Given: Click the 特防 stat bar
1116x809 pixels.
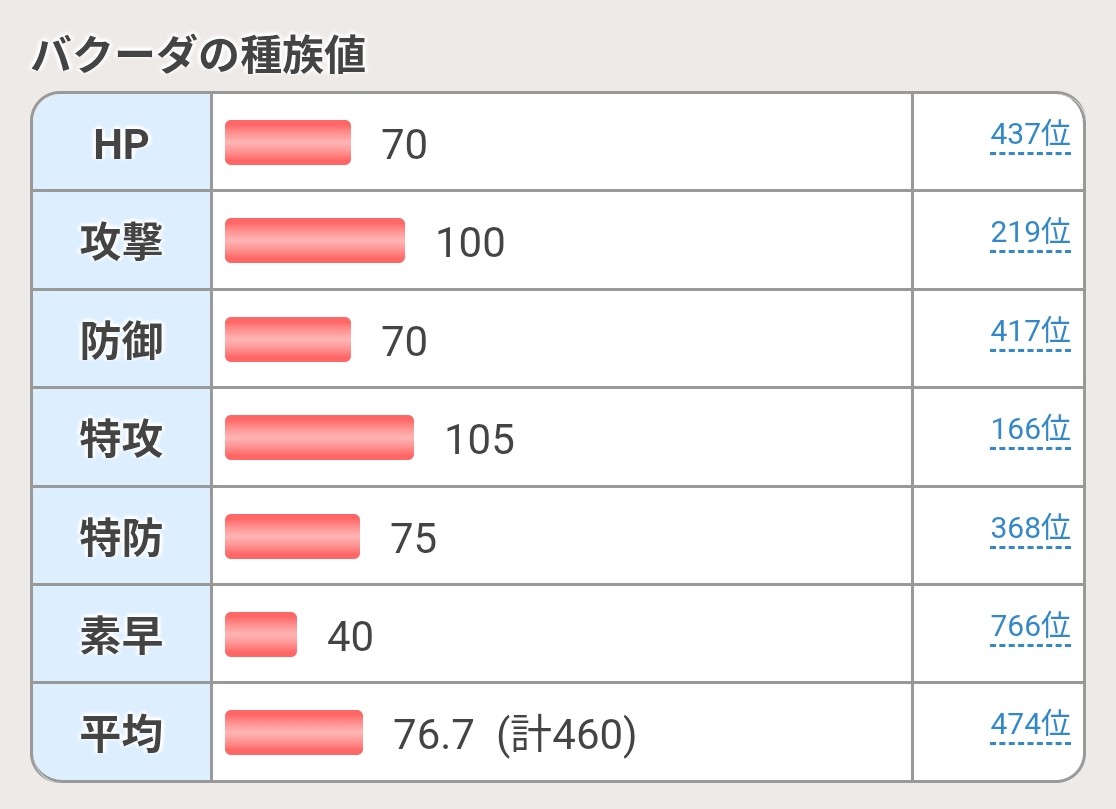Looking at the screenshot, I should (x=292, y=536).
